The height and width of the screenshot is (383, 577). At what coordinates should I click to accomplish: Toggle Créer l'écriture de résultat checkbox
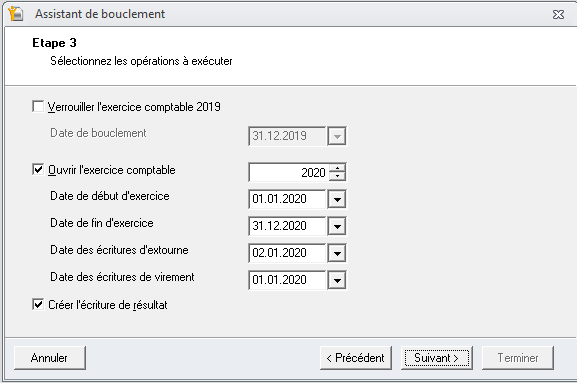[x=38, y=304]
